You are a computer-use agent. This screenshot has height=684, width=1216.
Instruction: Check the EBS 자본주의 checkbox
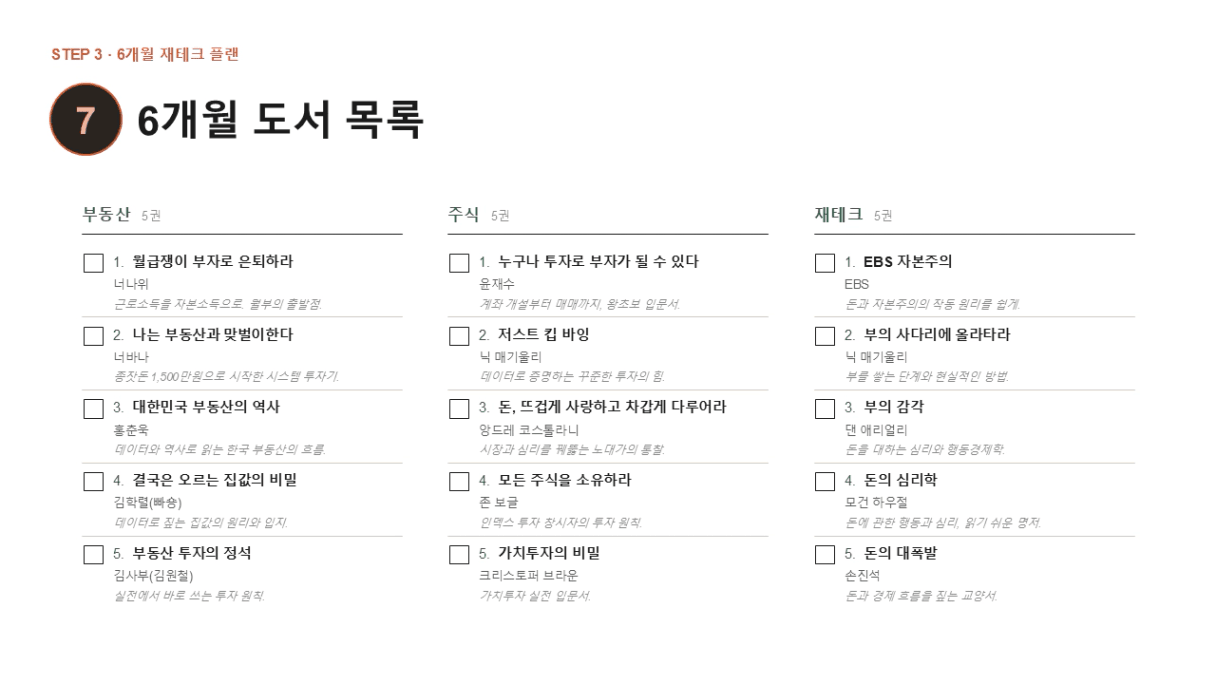[x=825, y=263]
